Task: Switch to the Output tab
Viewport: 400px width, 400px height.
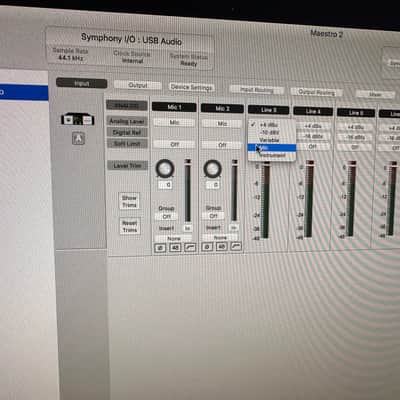Action: coord(138,85)
